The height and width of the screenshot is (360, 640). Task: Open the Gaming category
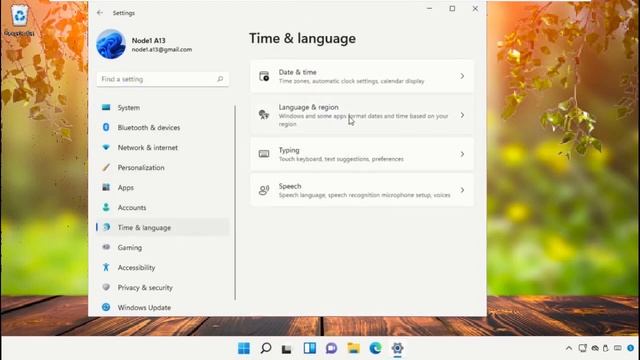(163, 247)
